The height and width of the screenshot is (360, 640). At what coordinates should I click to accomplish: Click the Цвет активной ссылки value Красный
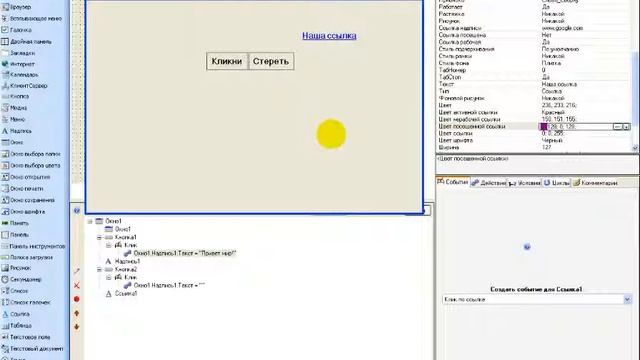[553, 112]
